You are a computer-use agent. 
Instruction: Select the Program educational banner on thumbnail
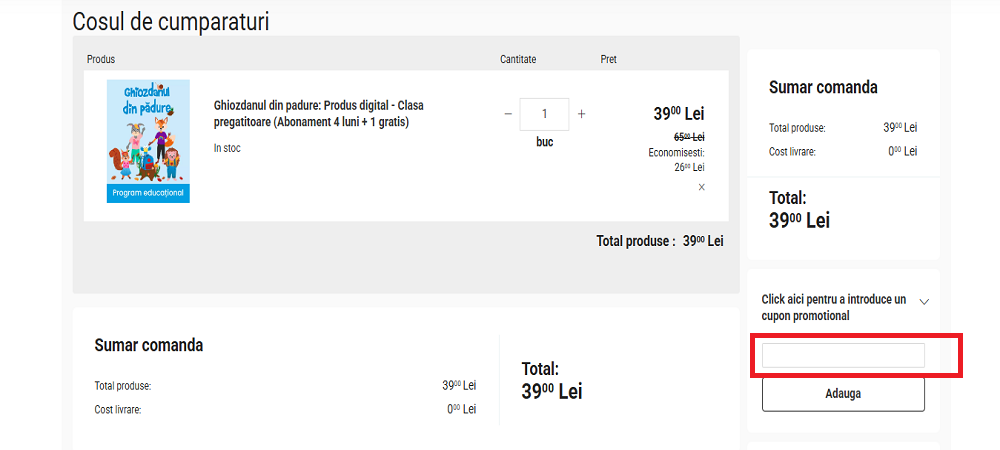[x=148, y=193]
